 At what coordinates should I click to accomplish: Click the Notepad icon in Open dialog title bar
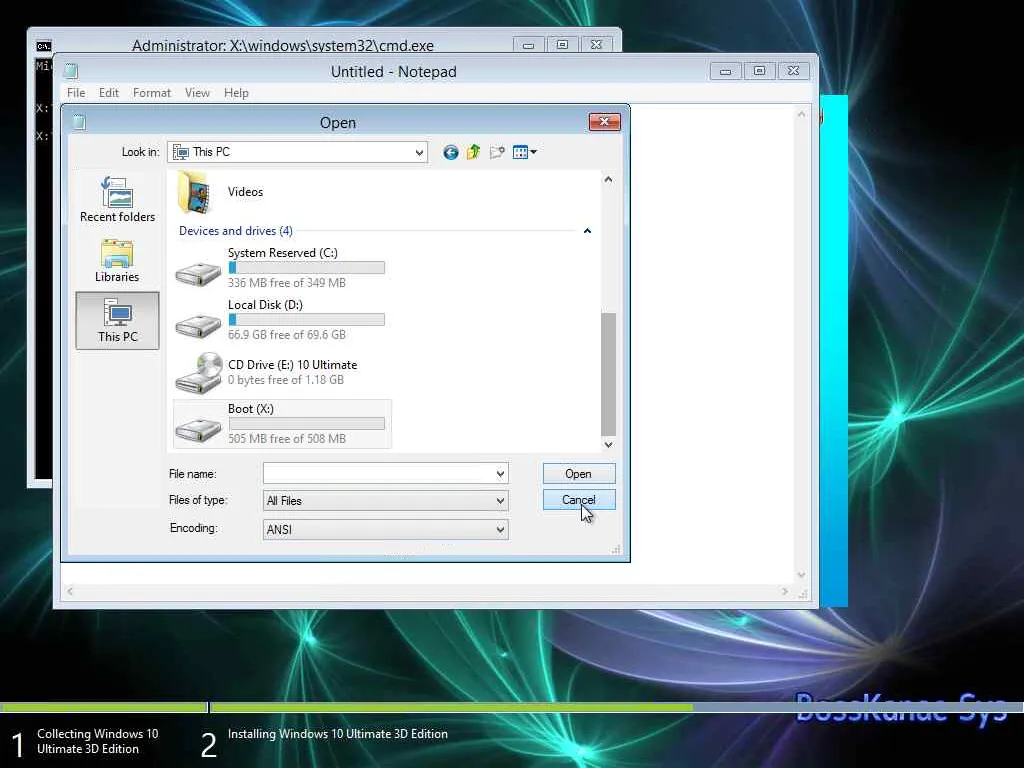(79, 122)
